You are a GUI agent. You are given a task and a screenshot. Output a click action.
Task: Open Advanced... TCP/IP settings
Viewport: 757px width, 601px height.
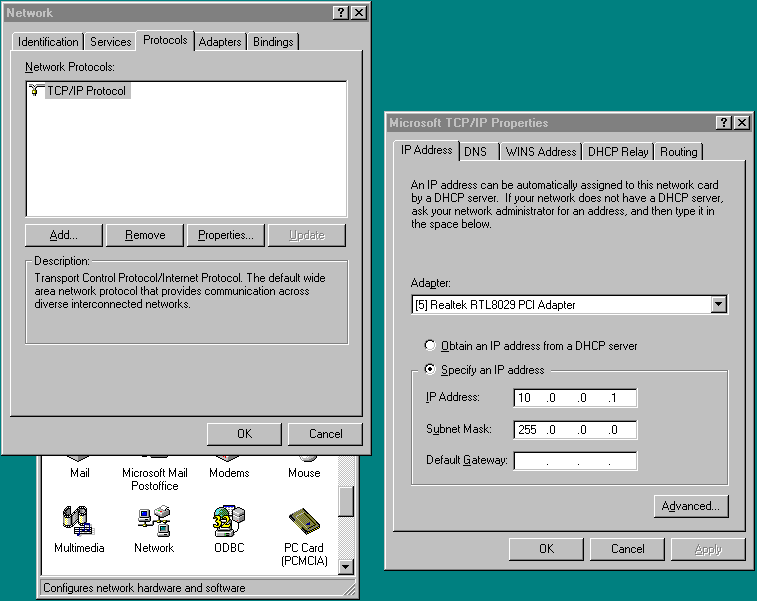pos(691,506)
